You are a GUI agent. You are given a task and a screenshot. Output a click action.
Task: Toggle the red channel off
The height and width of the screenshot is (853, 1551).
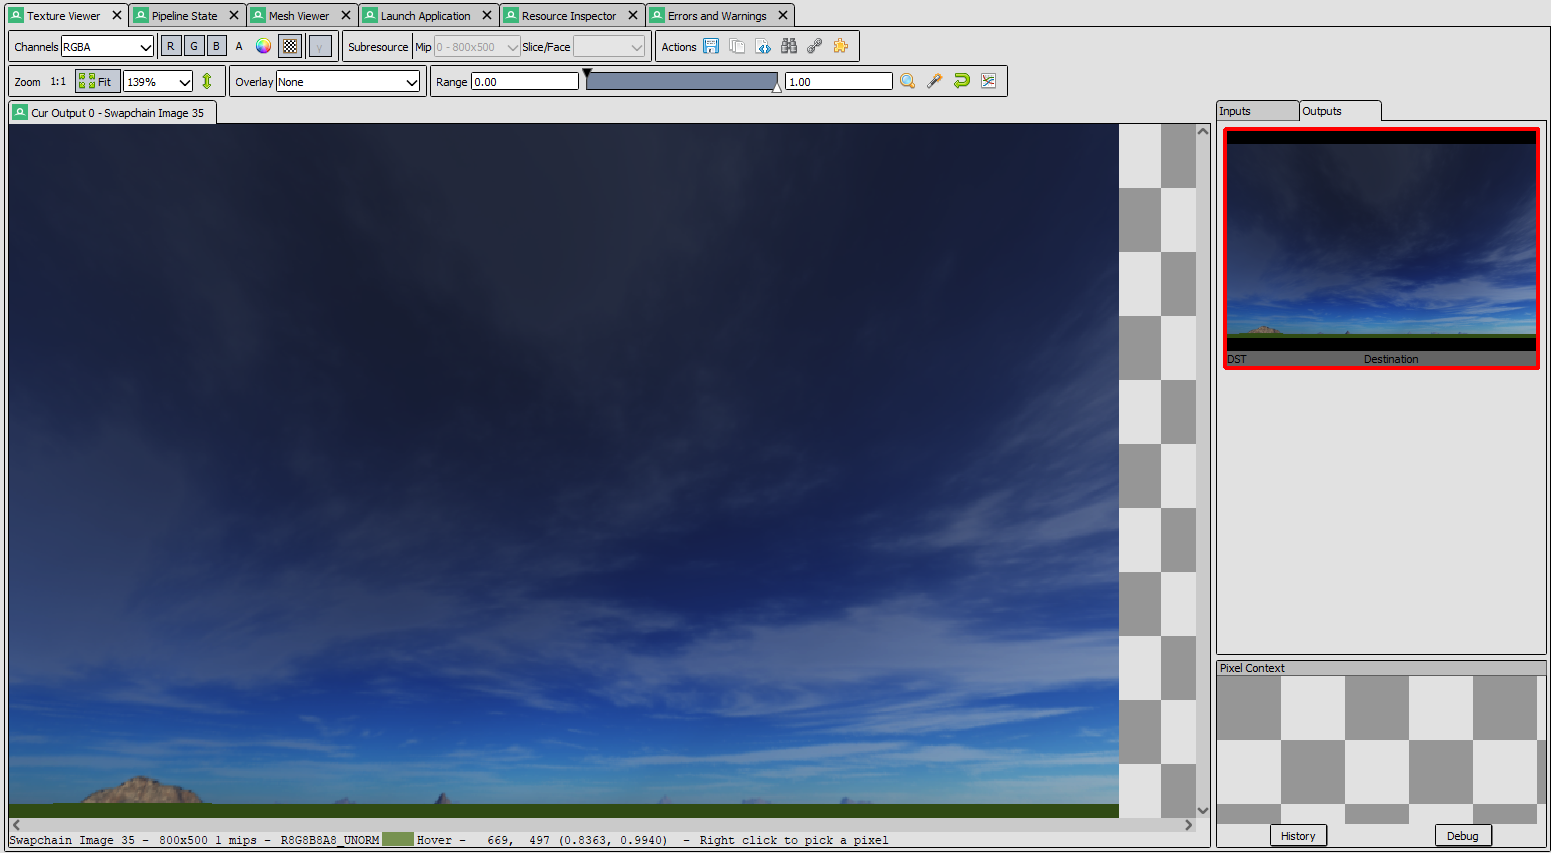pyautogui.click(x=171, y=45)
